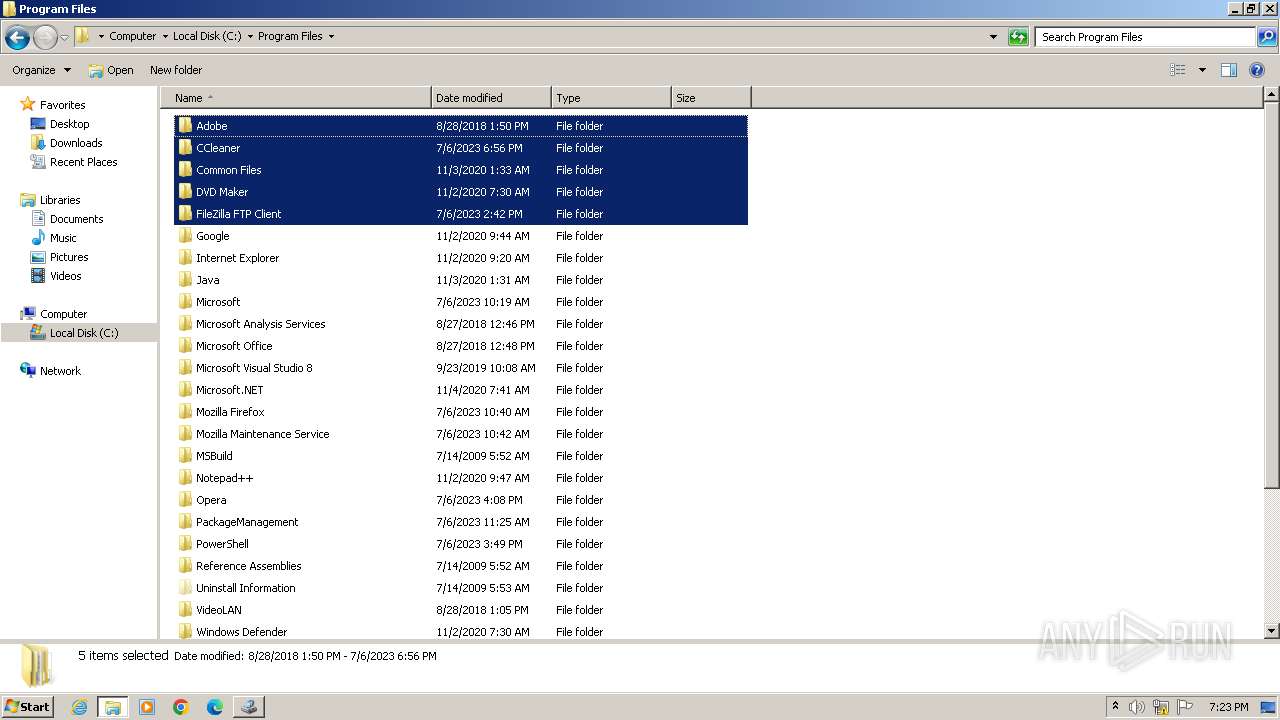Open Favorites in navigation pane

tap(62, 105)
